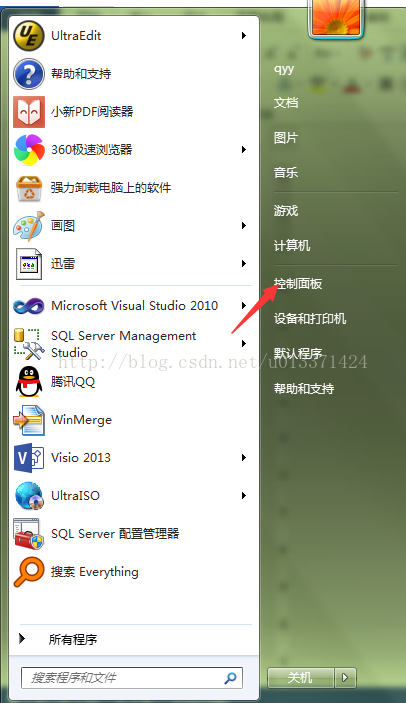Screen dimensions: 406x703
Task: Expand the 迅雷 submenu arrow
Action: (x=244, y=264)
